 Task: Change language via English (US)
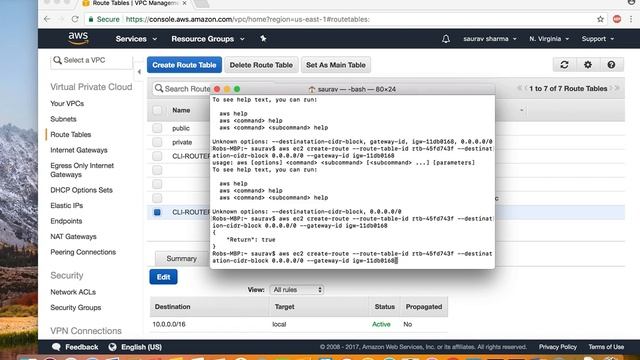pos(141,347)
